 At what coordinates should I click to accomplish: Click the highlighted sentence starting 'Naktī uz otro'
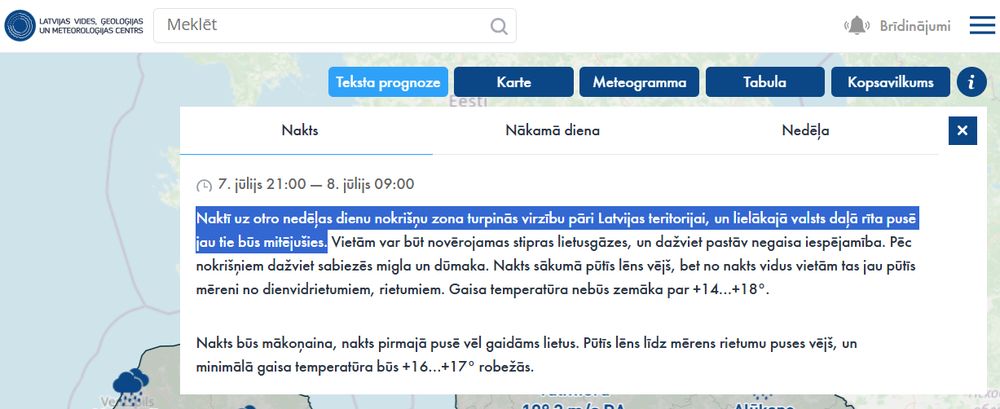(x=557, y=230)
